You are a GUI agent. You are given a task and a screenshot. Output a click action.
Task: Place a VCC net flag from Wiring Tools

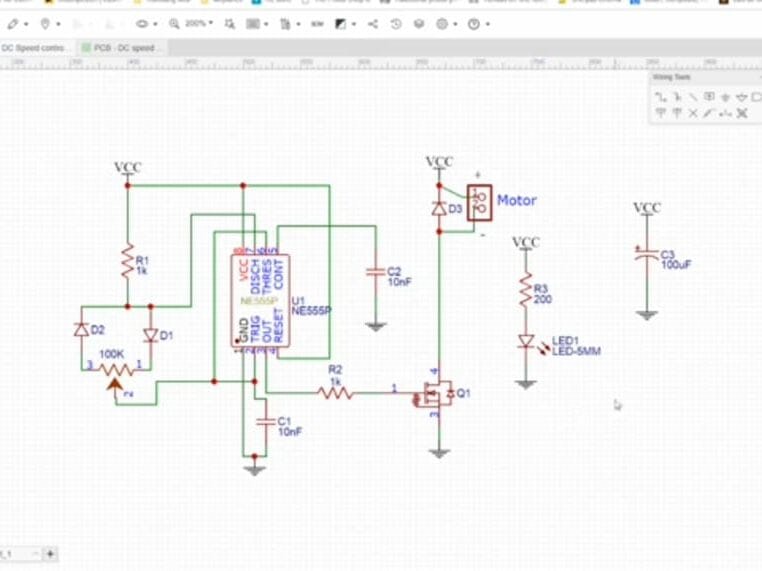click(x=660, y=113)
